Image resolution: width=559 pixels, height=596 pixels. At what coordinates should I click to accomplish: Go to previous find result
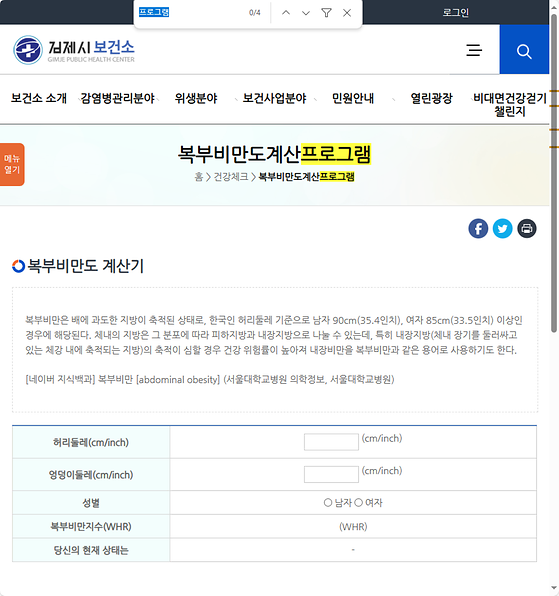coord(286,13)
